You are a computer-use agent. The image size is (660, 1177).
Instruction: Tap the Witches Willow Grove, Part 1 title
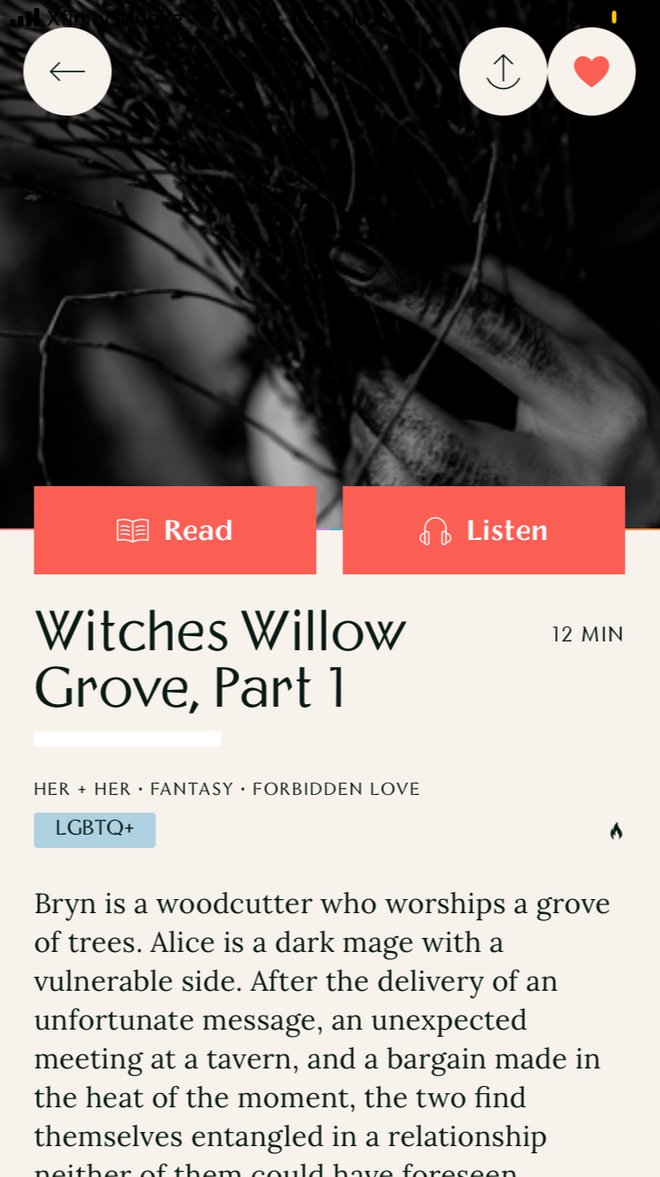pos(220,659)
